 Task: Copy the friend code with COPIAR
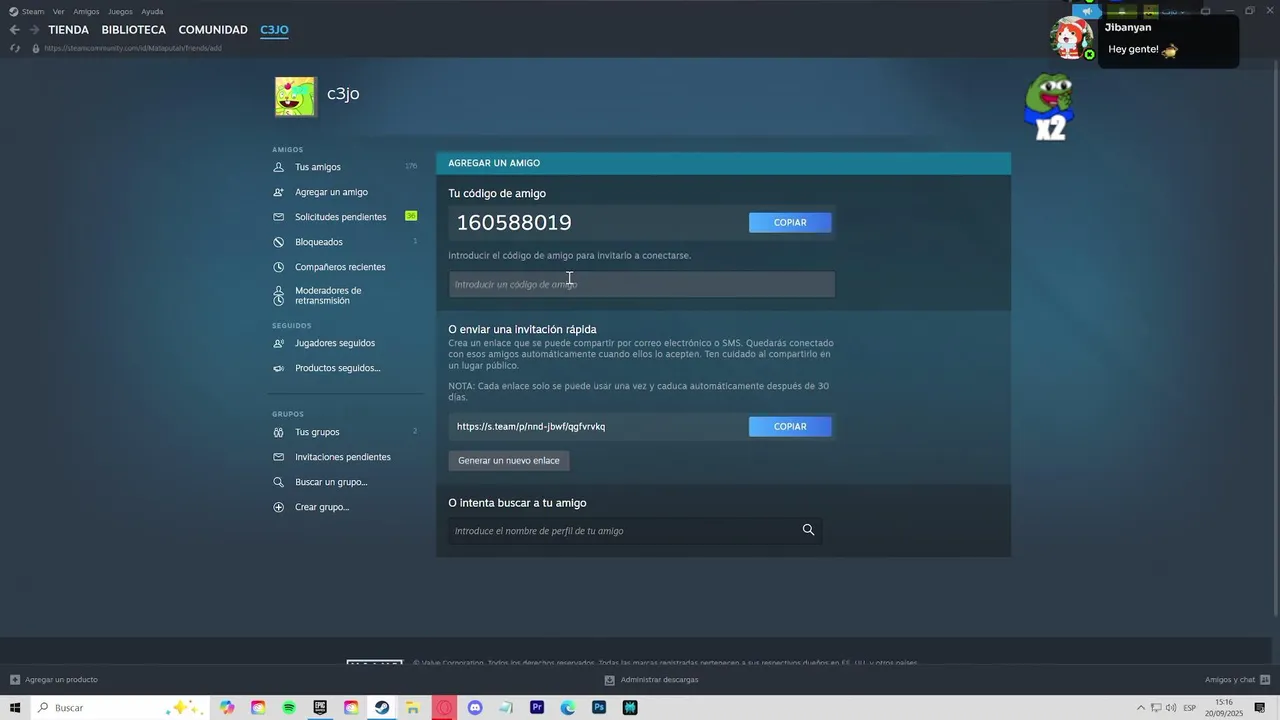pyautogui.click(x=790, y=222)
